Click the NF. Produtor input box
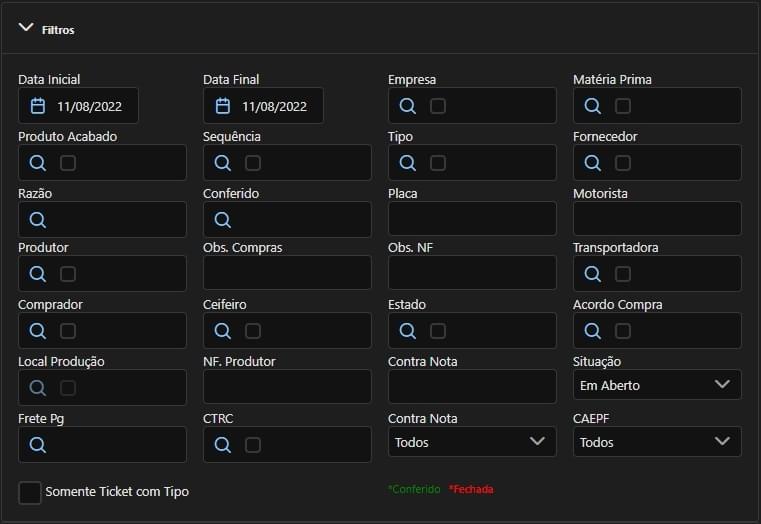The width and height of the screenshot is (761, 524). pos(287,387)
